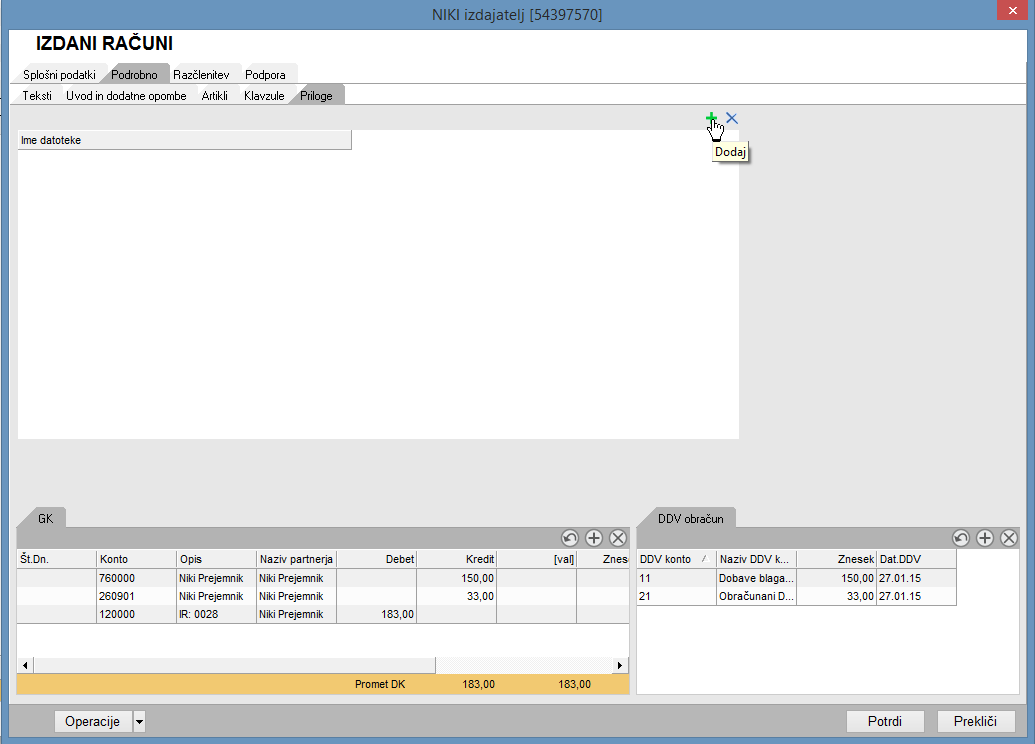Switch to the Splošni podatki tab
The image size is (1035, 744).
(x=59, y=75)
